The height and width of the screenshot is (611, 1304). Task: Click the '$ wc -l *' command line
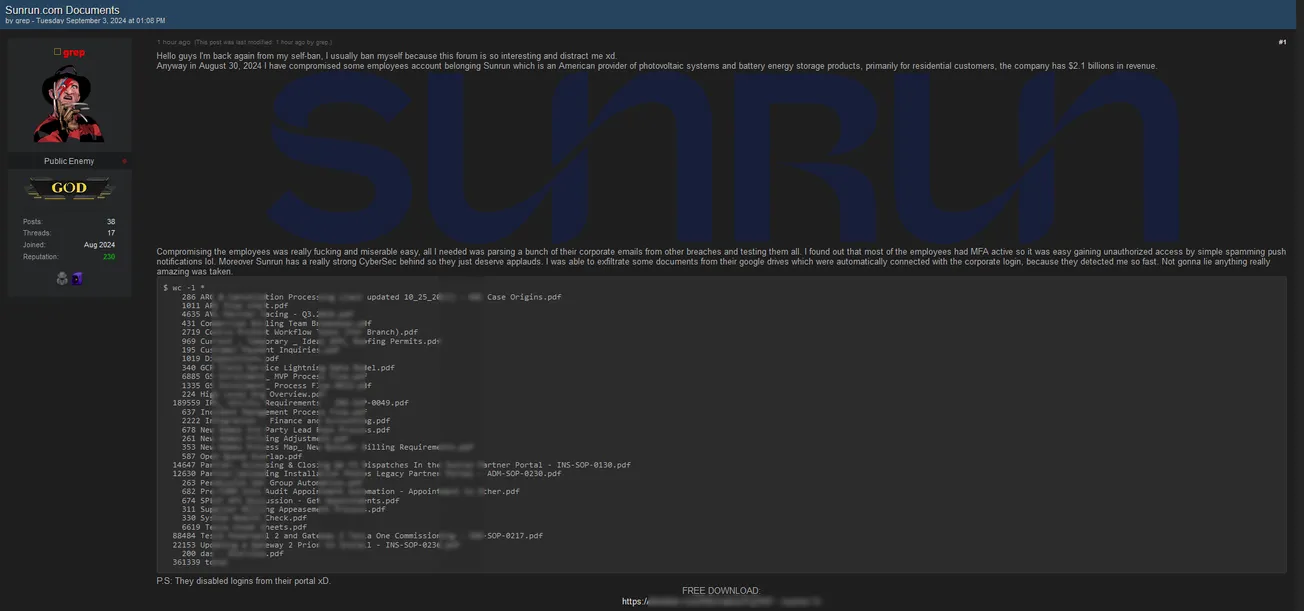click(187, 287)
